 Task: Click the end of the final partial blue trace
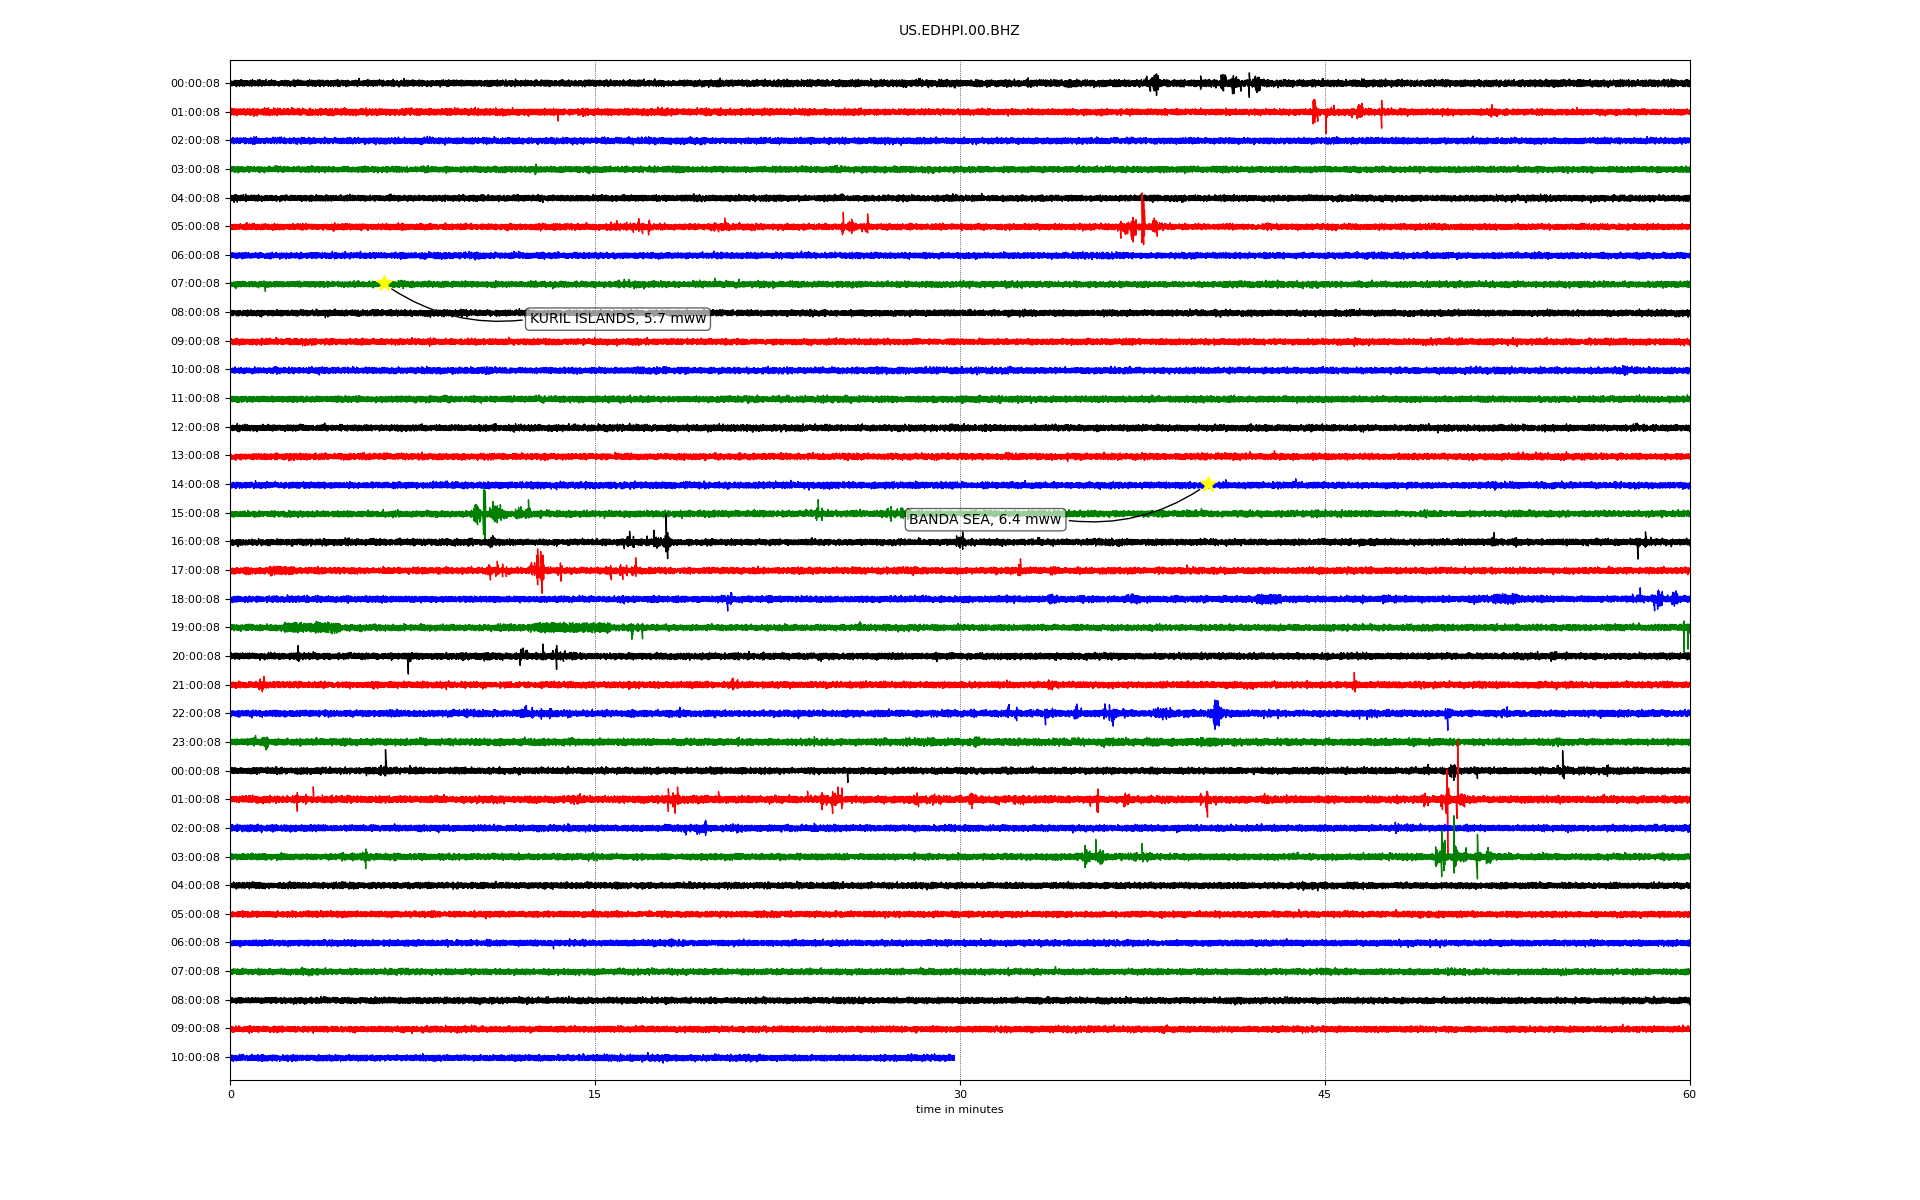pyautogui.click(x=953, y=1057)
